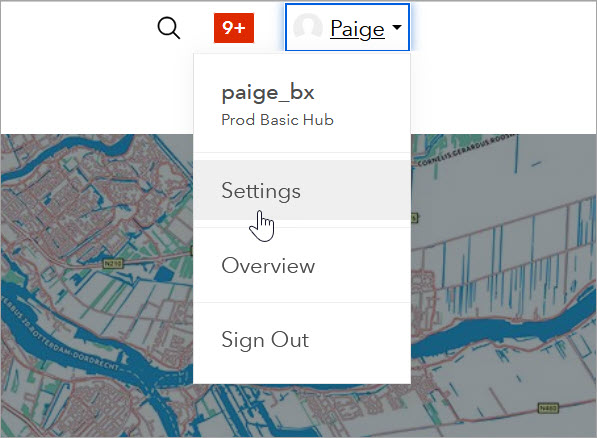This screenshot has width=597, height=438.
Task: Click the underlined Paige name
Action: coord(357,29)
